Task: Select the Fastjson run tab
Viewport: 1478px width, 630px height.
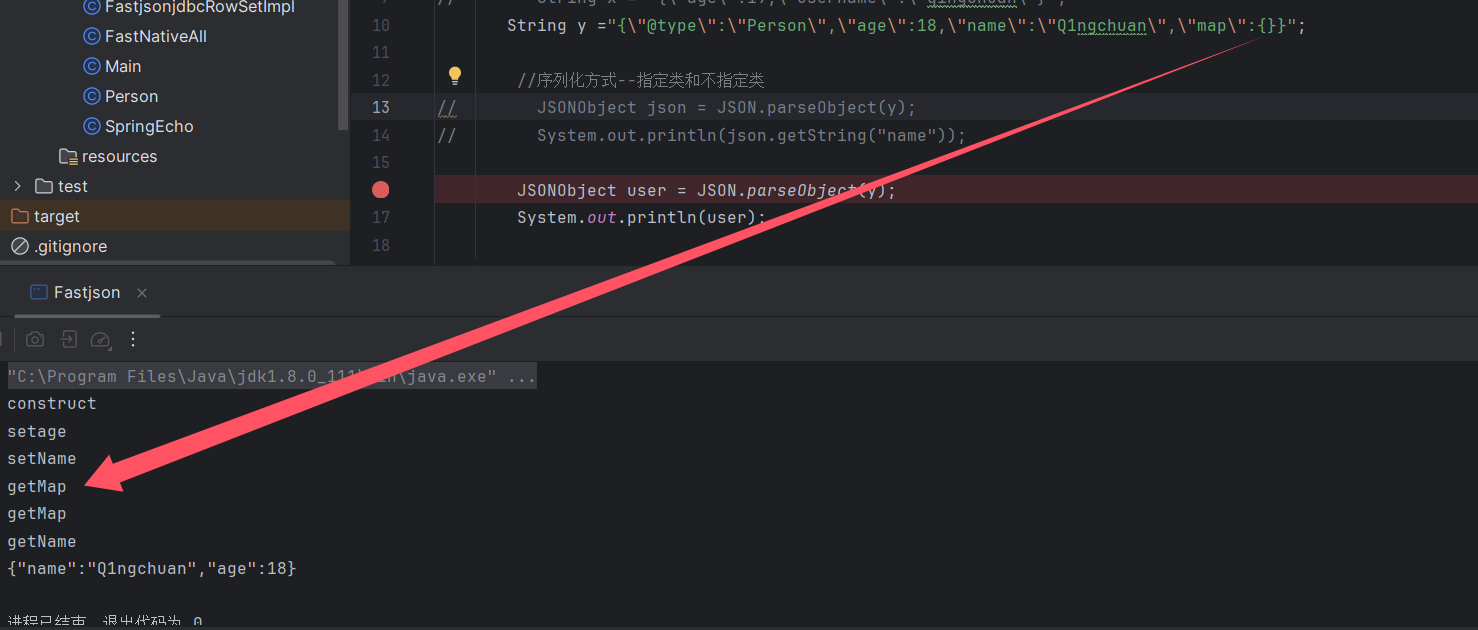Action: point(86,292)
